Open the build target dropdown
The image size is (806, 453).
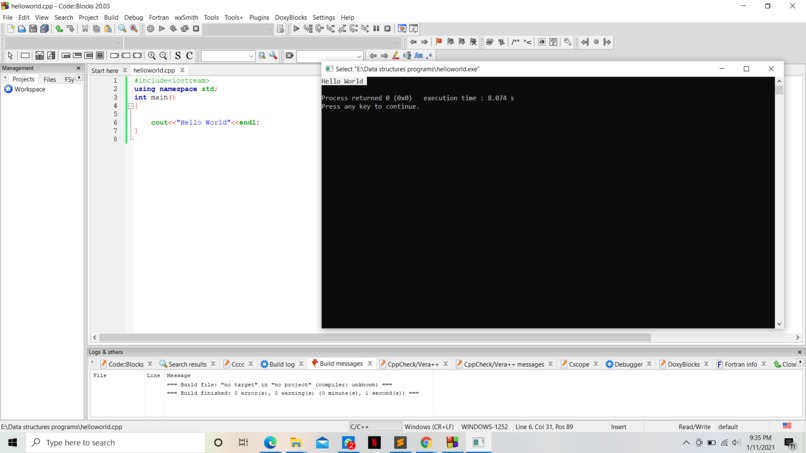[238, 29]
